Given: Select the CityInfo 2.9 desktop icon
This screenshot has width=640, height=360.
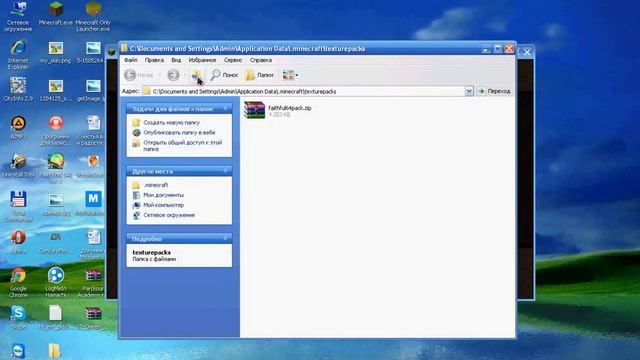Looking at the screenshot, I should [x=18, y=89].
